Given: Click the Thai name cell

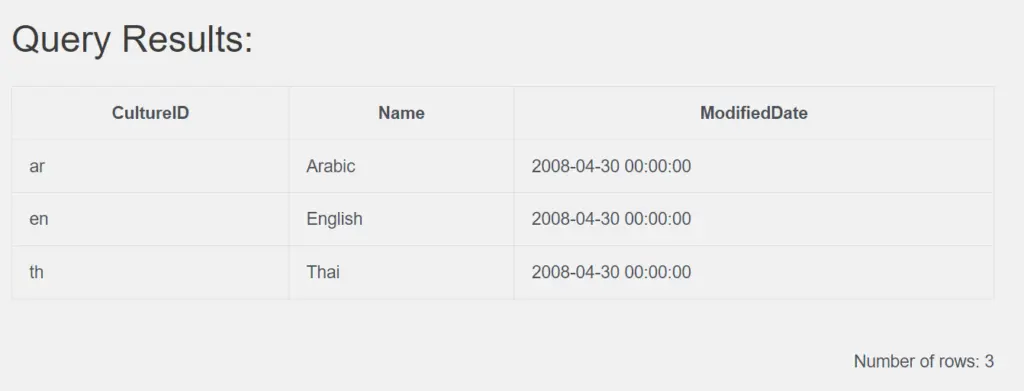Looking at the screenshot, I should [x=402, y=272].
